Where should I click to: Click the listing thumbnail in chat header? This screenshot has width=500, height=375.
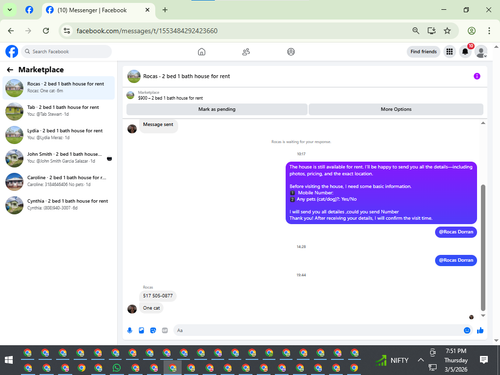tap(134, 76)
